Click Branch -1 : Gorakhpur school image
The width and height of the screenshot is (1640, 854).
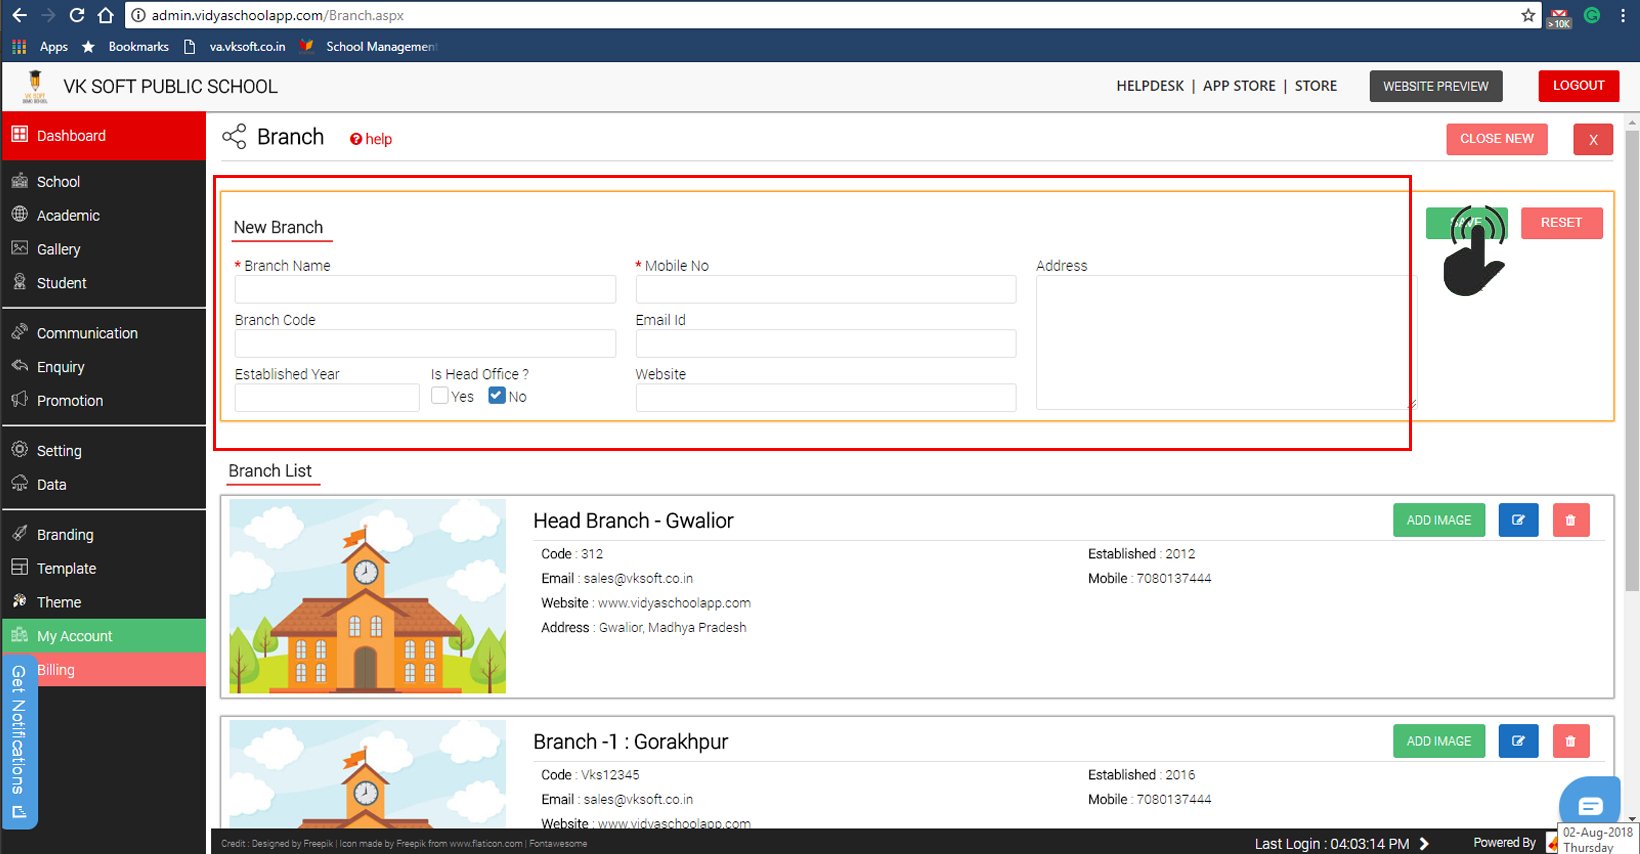(367, 774)
